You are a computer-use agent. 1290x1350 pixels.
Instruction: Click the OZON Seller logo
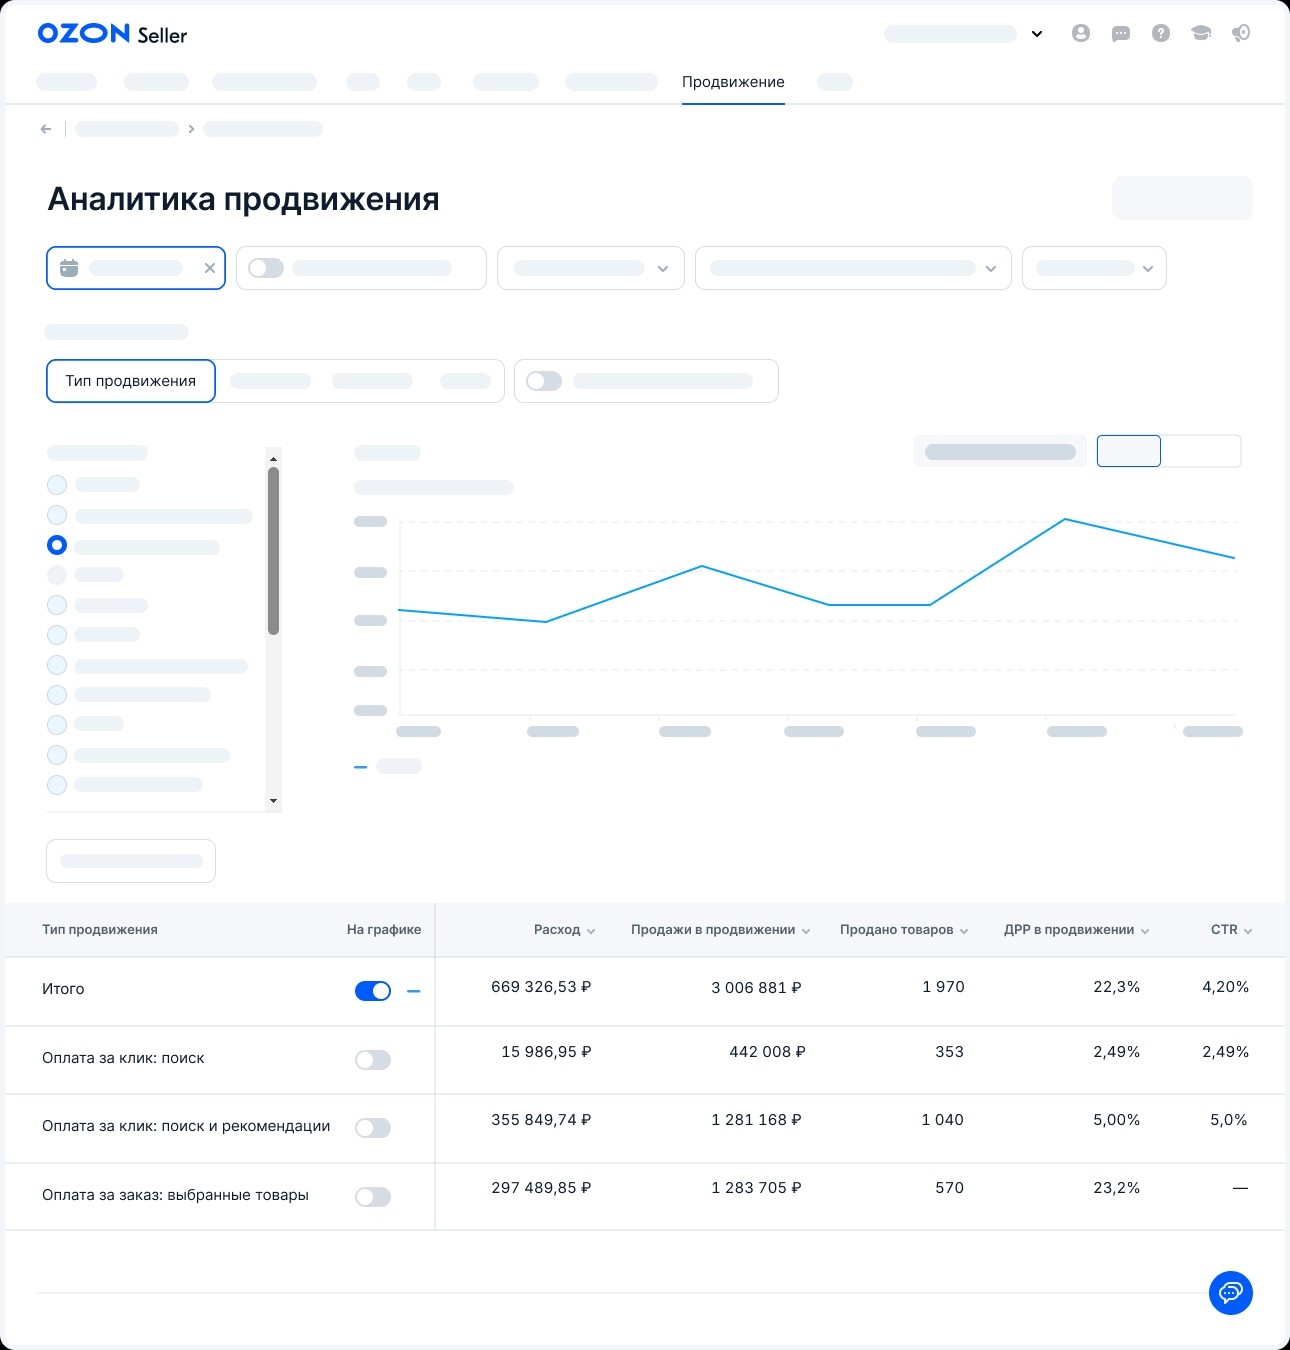pos(112,34)
